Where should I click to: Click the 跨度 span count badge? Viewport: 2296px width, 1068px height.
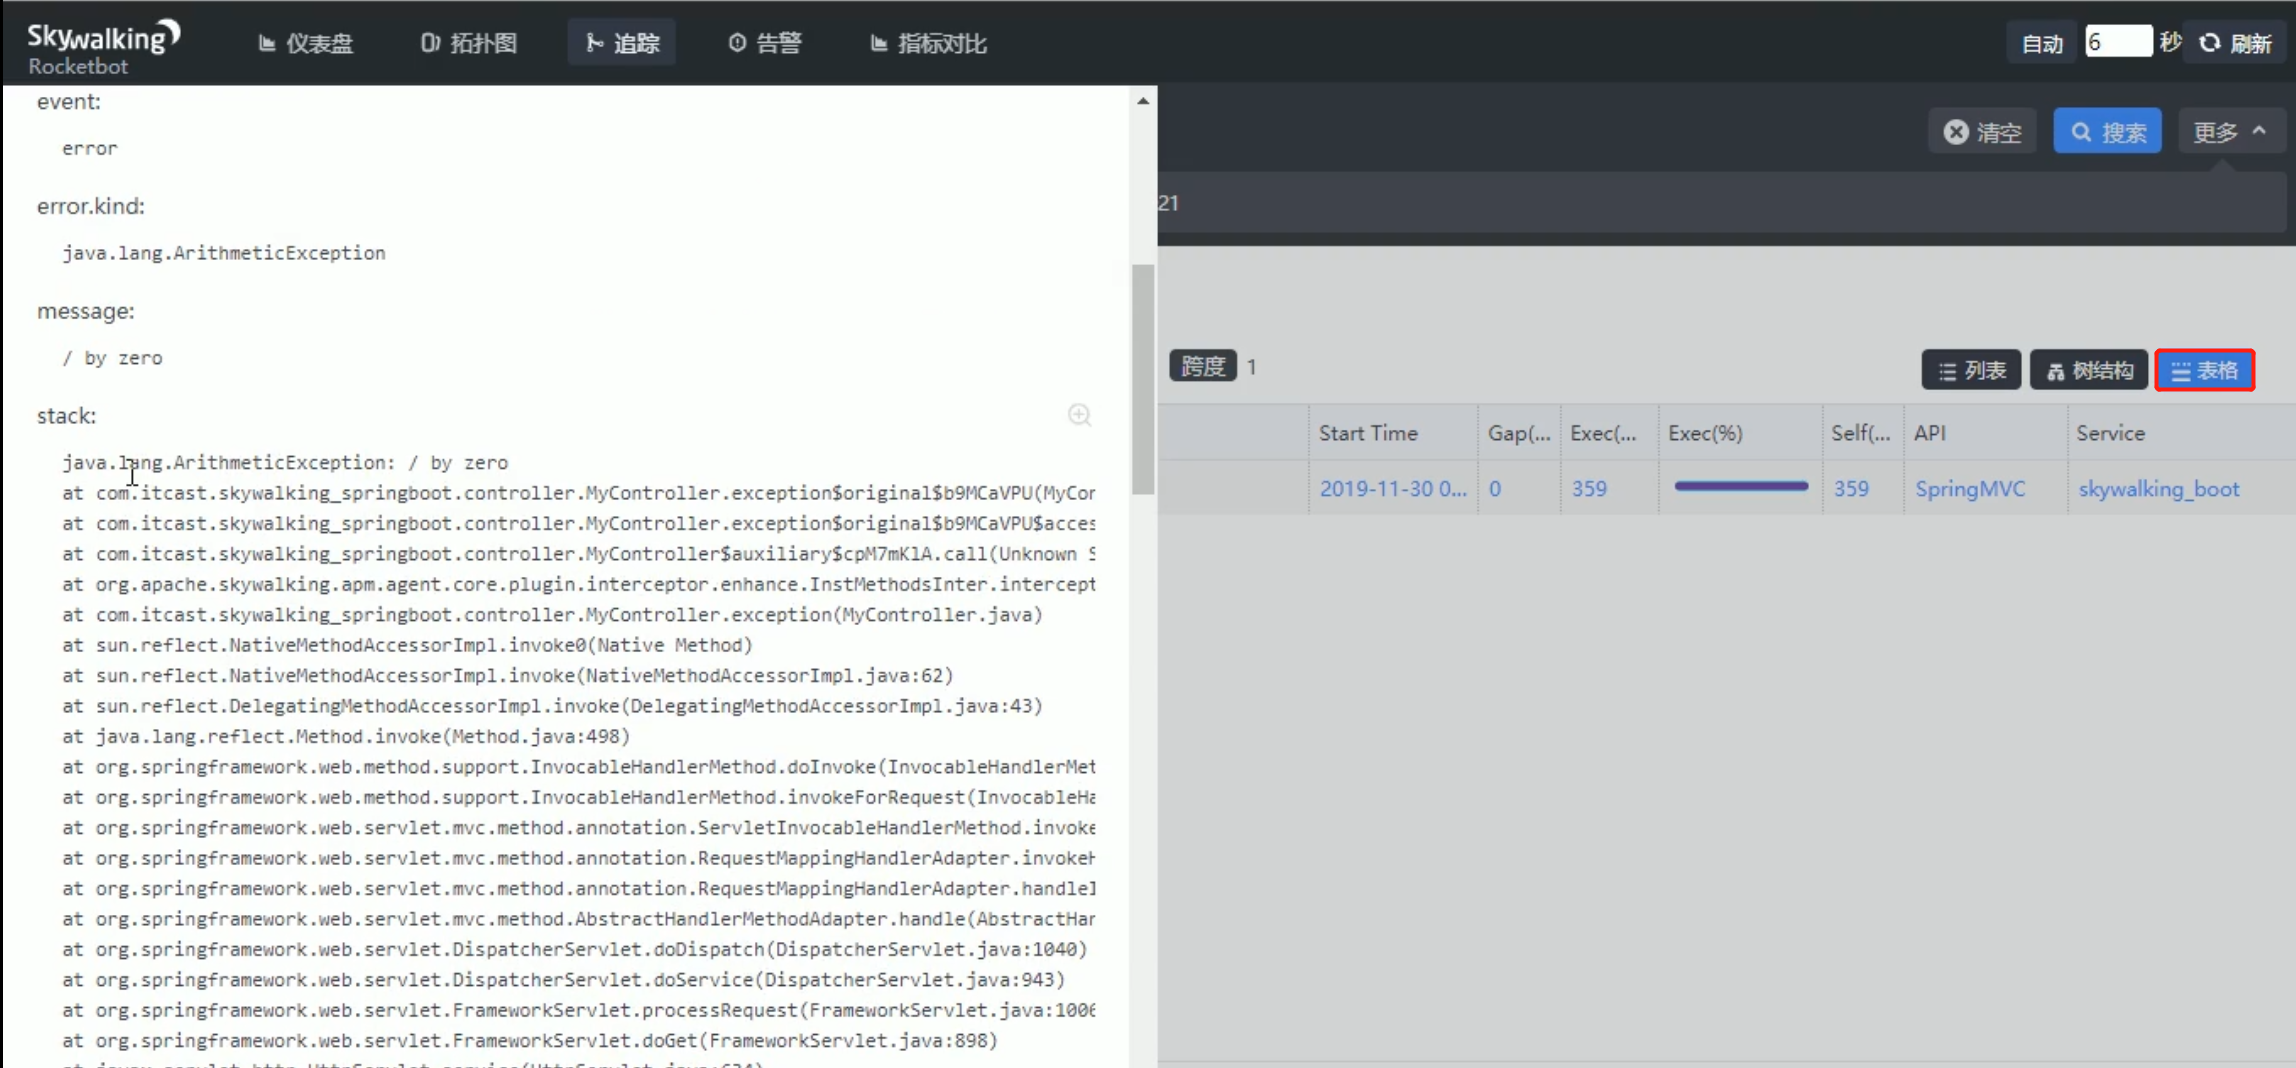point(1203,367)
